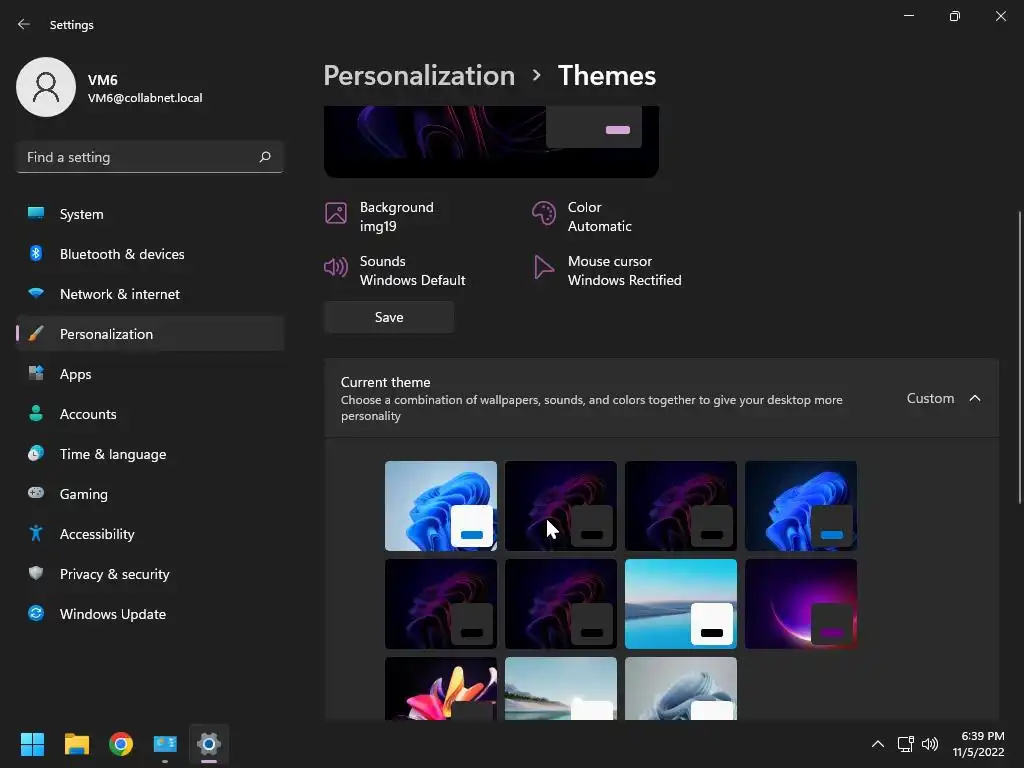Screen dimensions: 1024x768
Task: Click the Bluetooth icon in sidebar
Action: pos(36,253)
